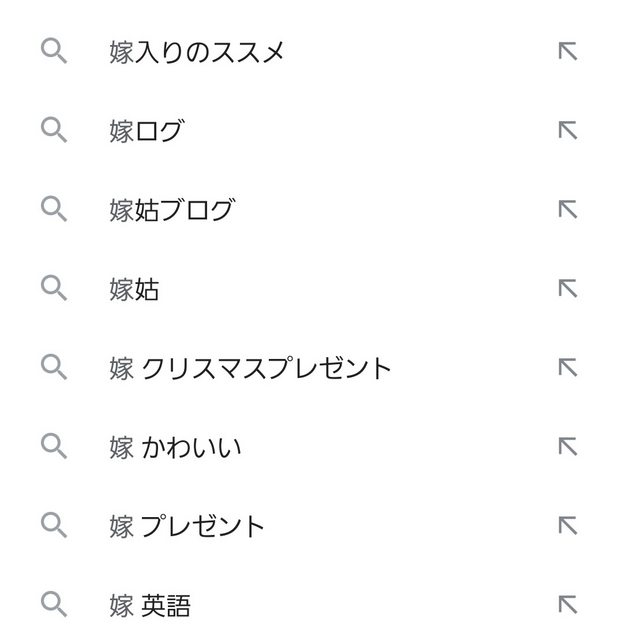Image resolution: width=623 pixels, height=640 pixels.
Task: Choose the 嫁 プレゼント suggestion
Action: point(187,526)
